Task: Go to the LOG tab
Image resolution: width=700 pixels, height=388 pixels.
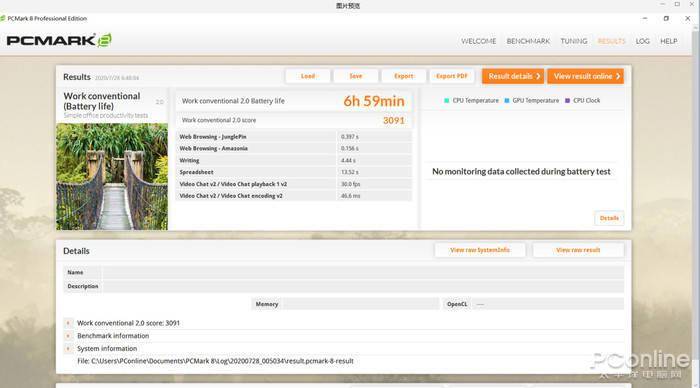Action: 642,41
